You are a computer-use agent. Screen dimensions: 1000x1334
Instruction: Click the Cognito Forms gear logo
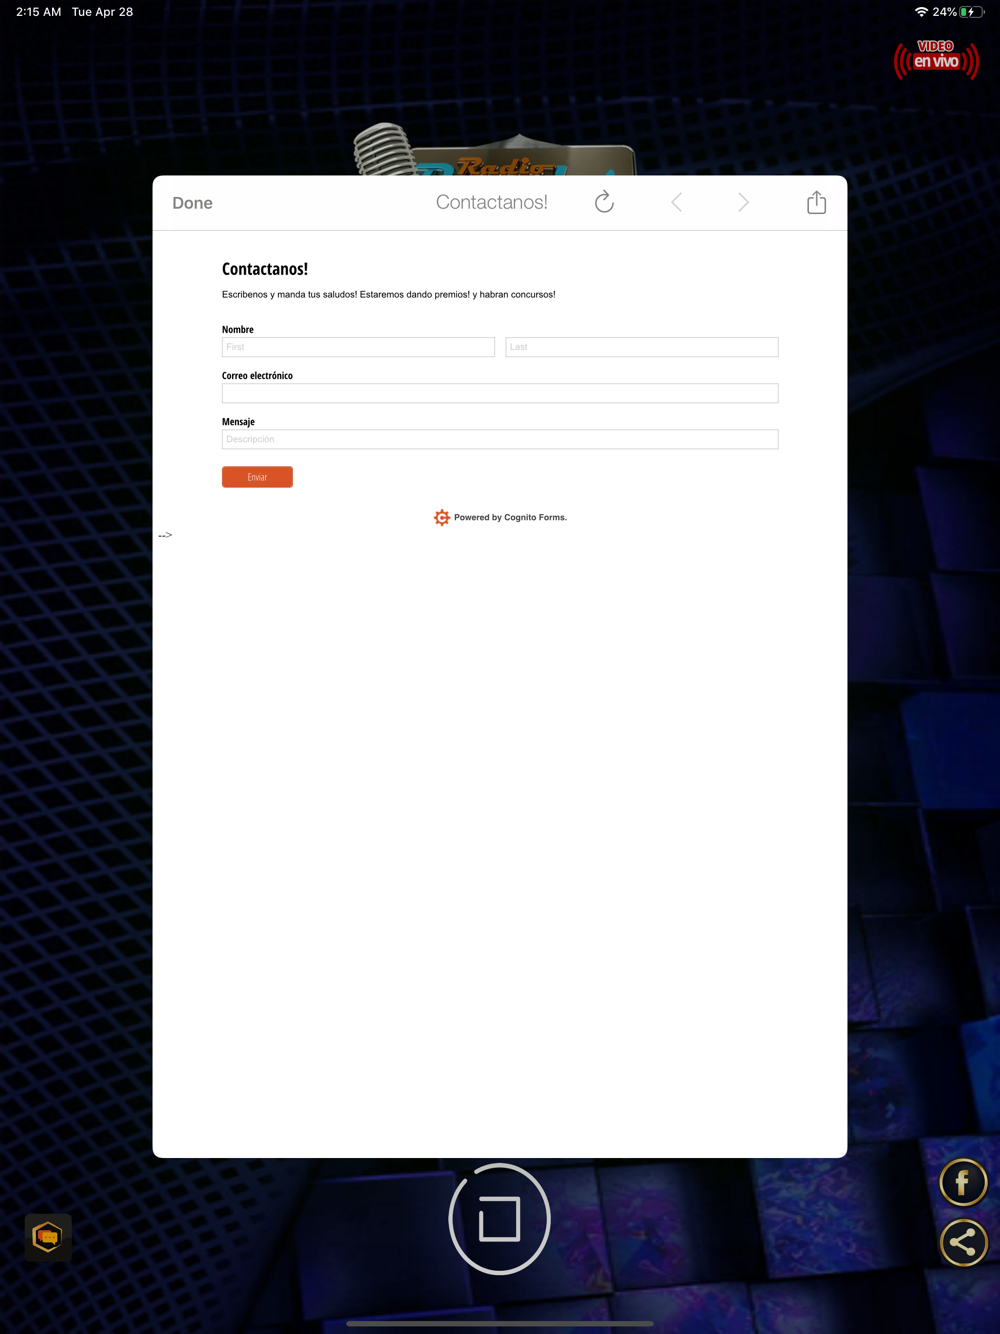(442, 517)
